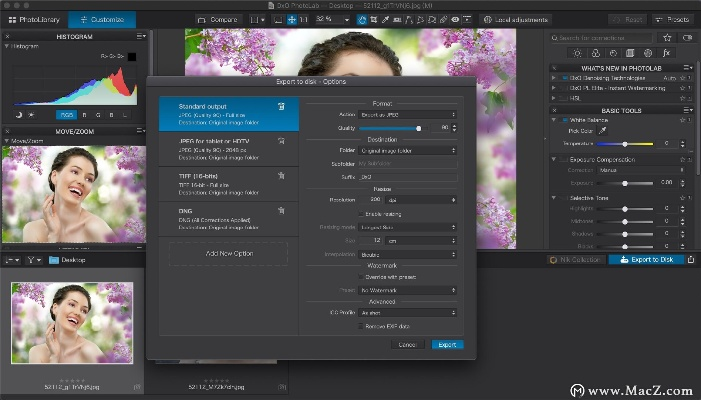701x400 pixels.
Task: Open the fx effects palette icon
Action: tap(667, 52)
